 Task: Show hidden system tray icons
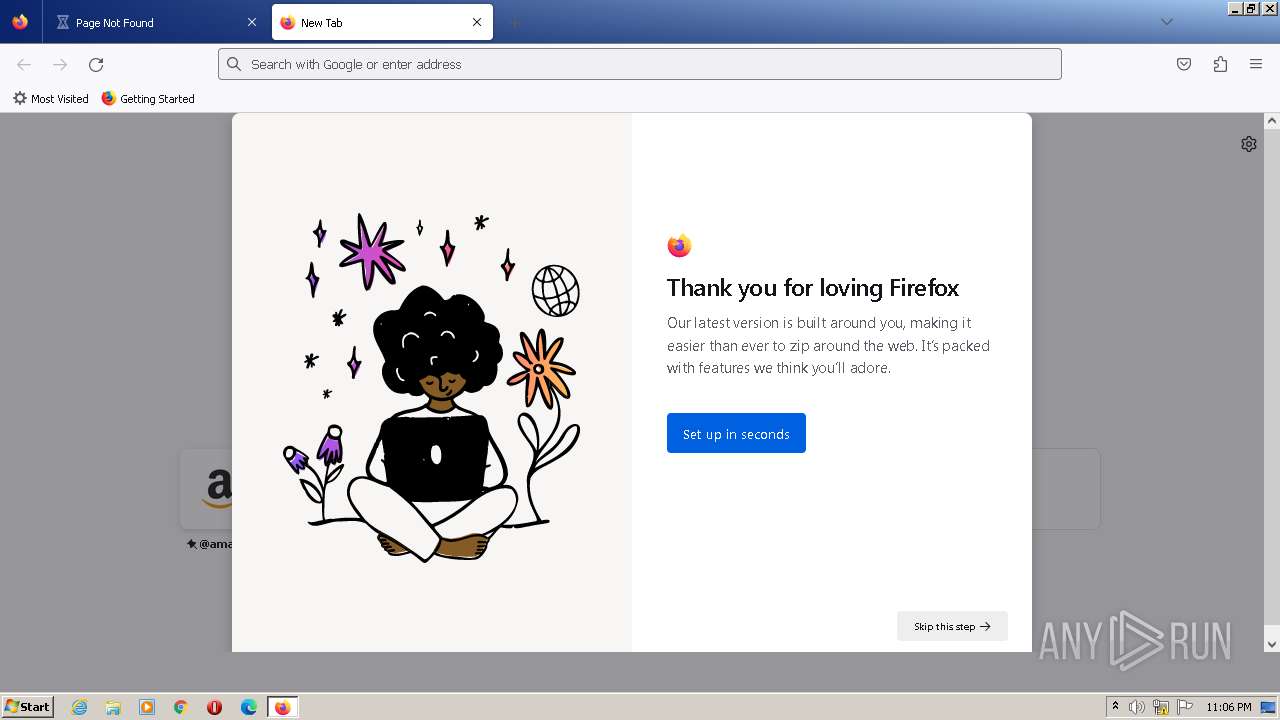(x=1115, y=707)
